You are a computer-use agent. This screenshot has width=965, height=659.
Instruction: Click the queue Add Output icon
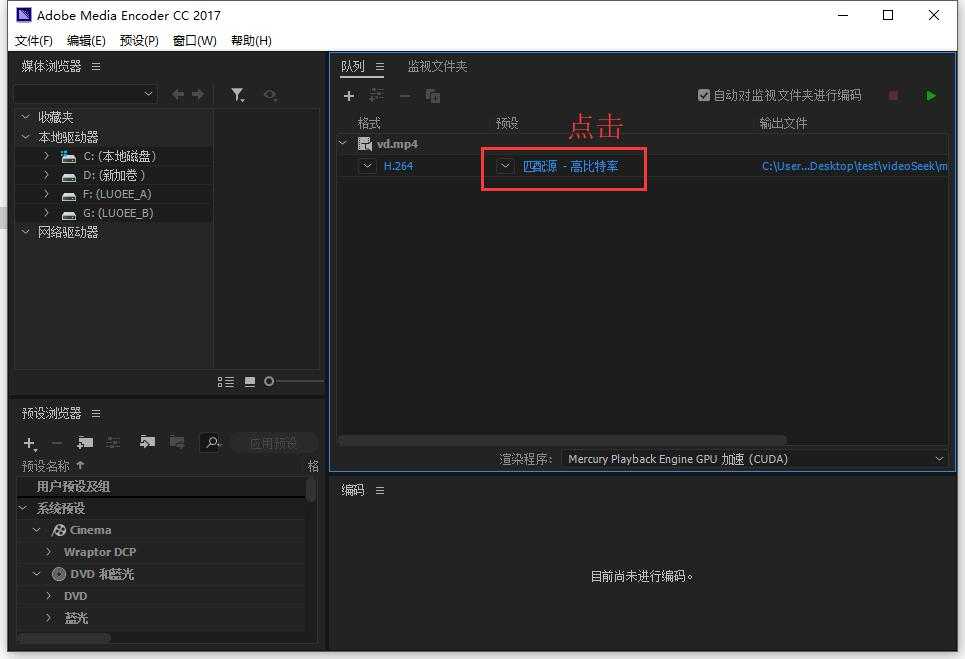point(376,95)
